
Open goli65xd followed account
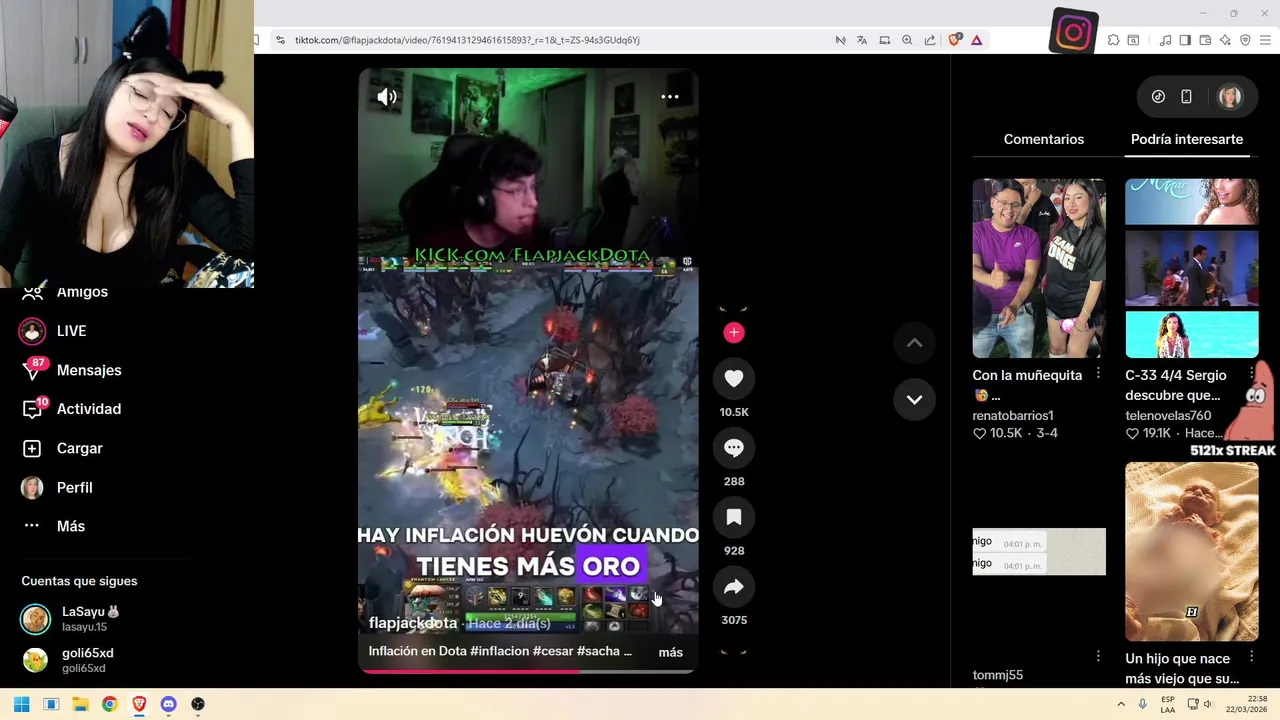click(86, 660)
